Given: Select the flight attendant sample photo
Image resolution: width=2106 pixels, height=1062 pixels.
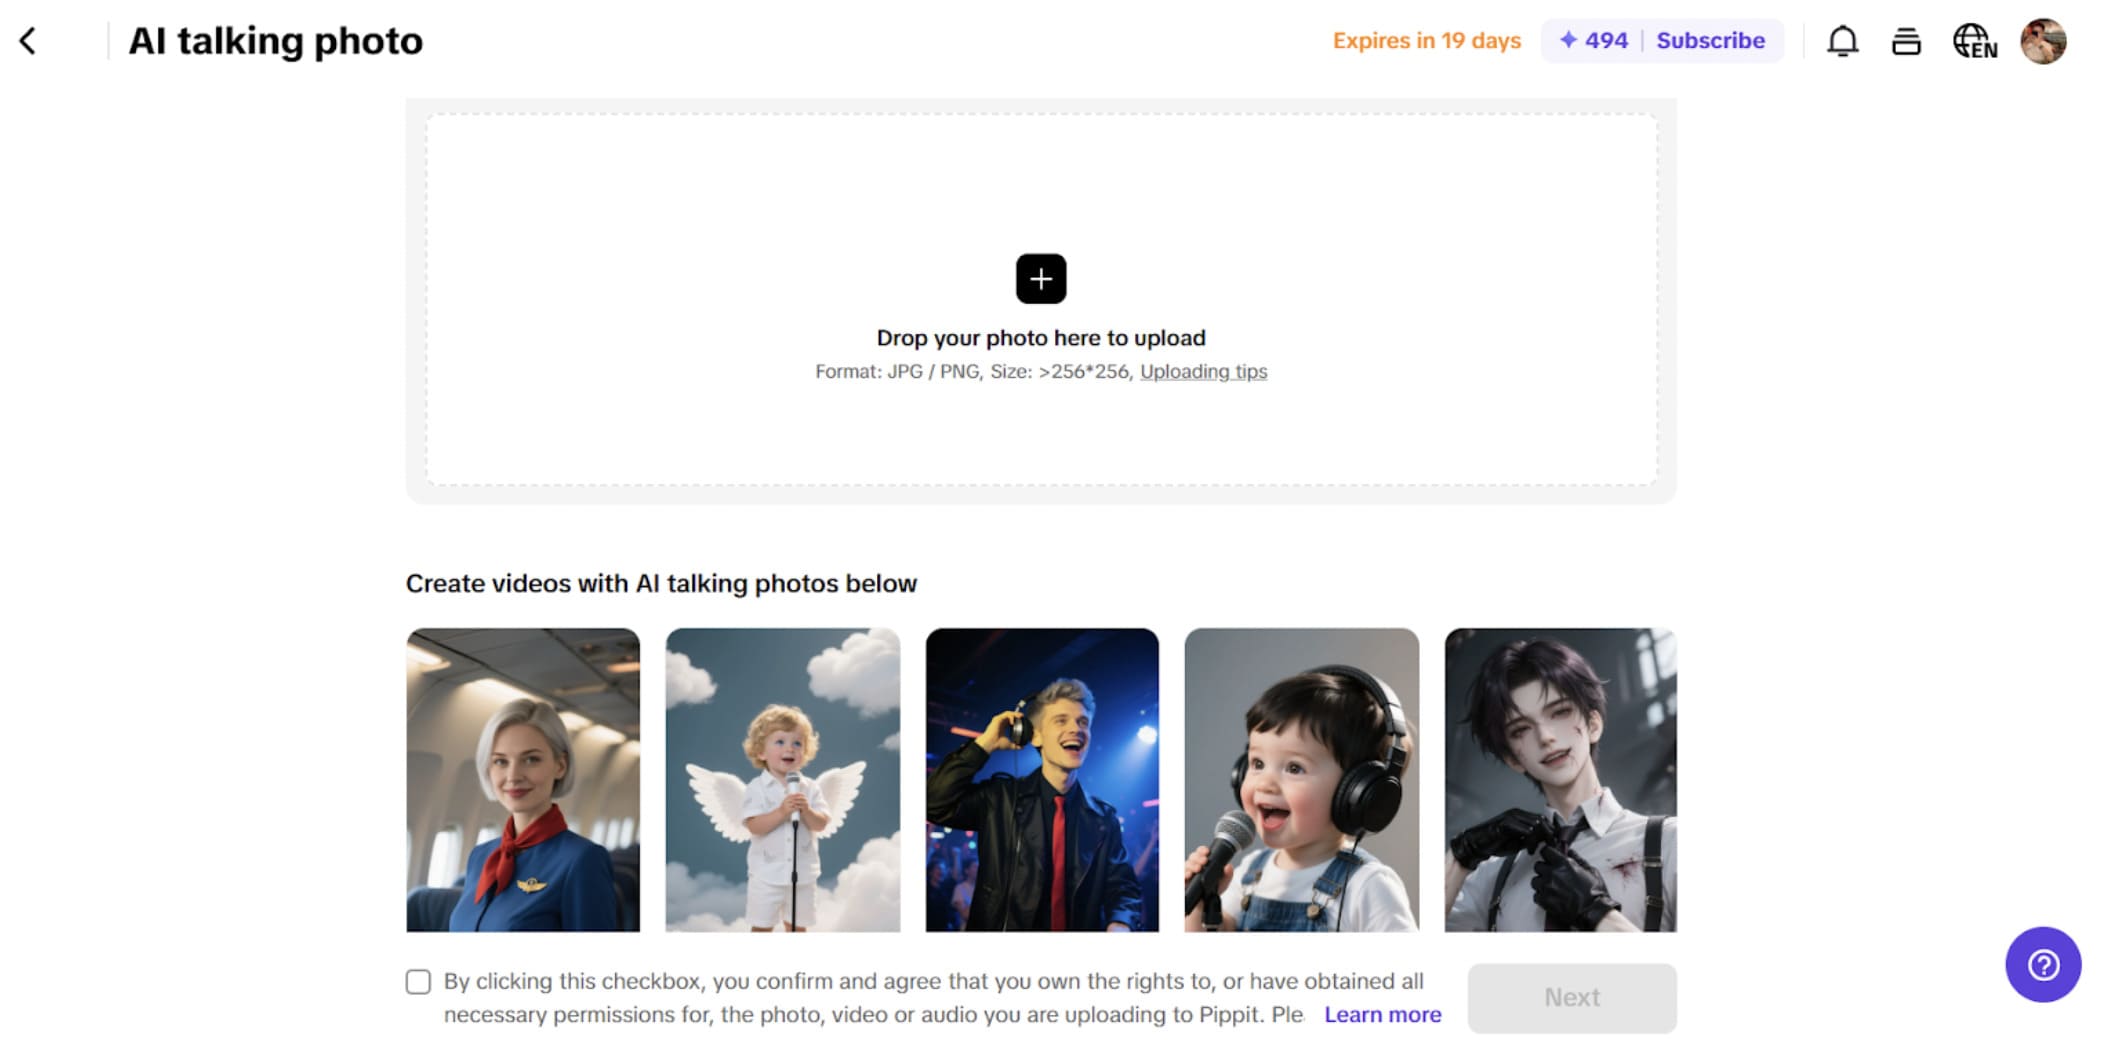Looking at the screenshot, I should (523, 782).
